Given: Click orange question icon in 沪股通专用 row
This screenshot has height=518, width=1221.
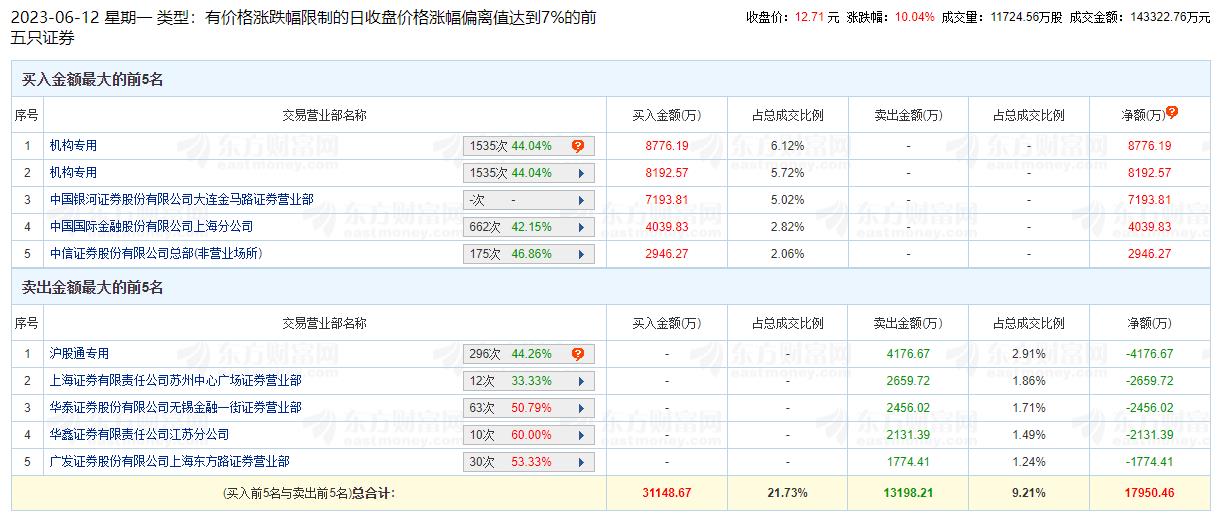Looking at the screenshot, I should (x=577, y=354).
